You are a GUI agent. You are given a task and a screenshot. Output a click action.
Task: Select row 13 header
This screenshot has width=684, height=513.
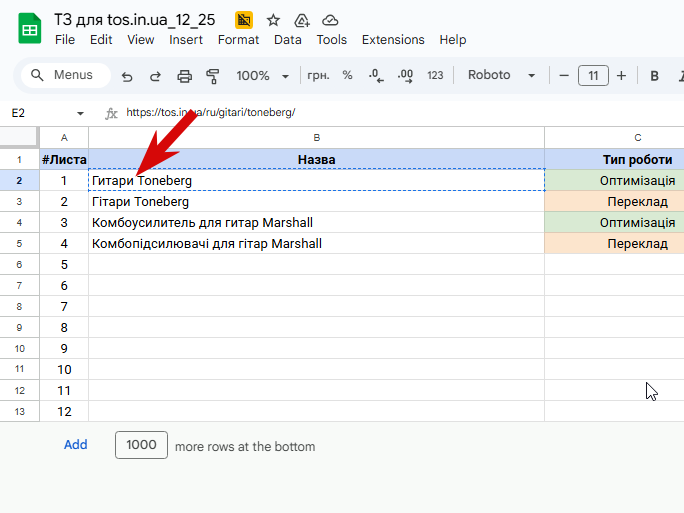(19, 411)
